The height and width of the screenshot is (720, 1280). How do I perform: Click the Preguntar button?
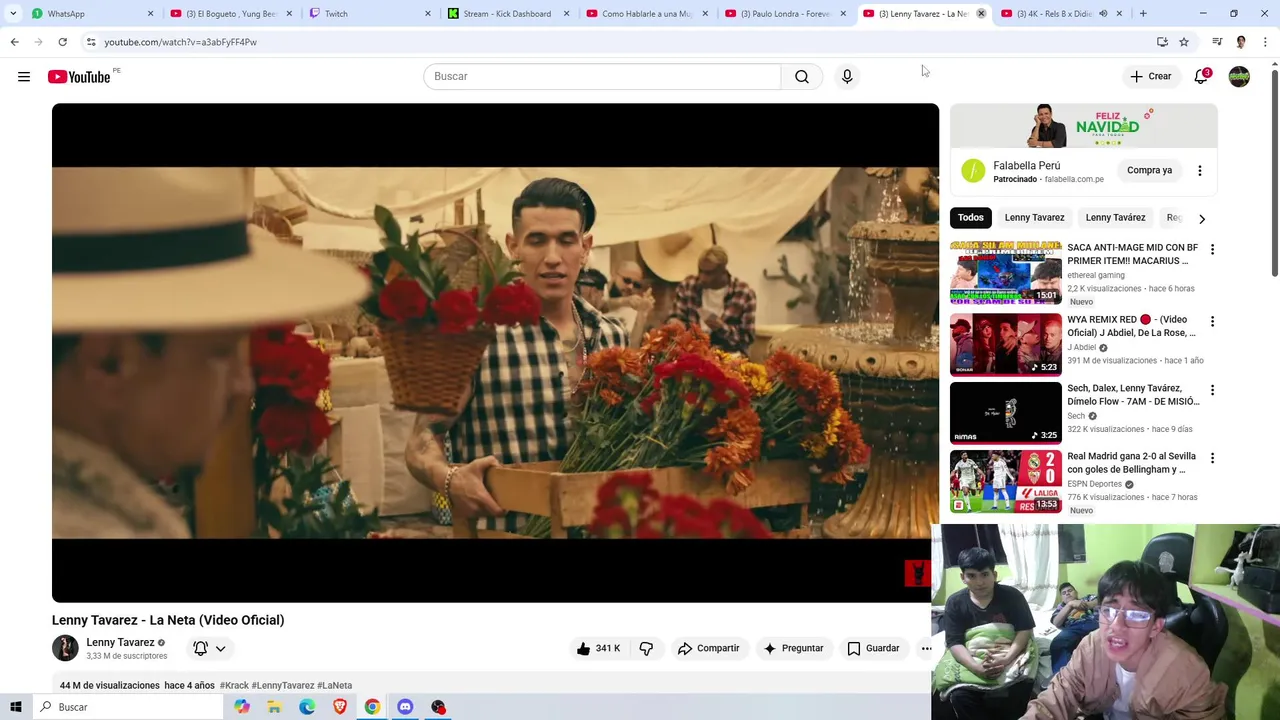(x=793, y=648)
